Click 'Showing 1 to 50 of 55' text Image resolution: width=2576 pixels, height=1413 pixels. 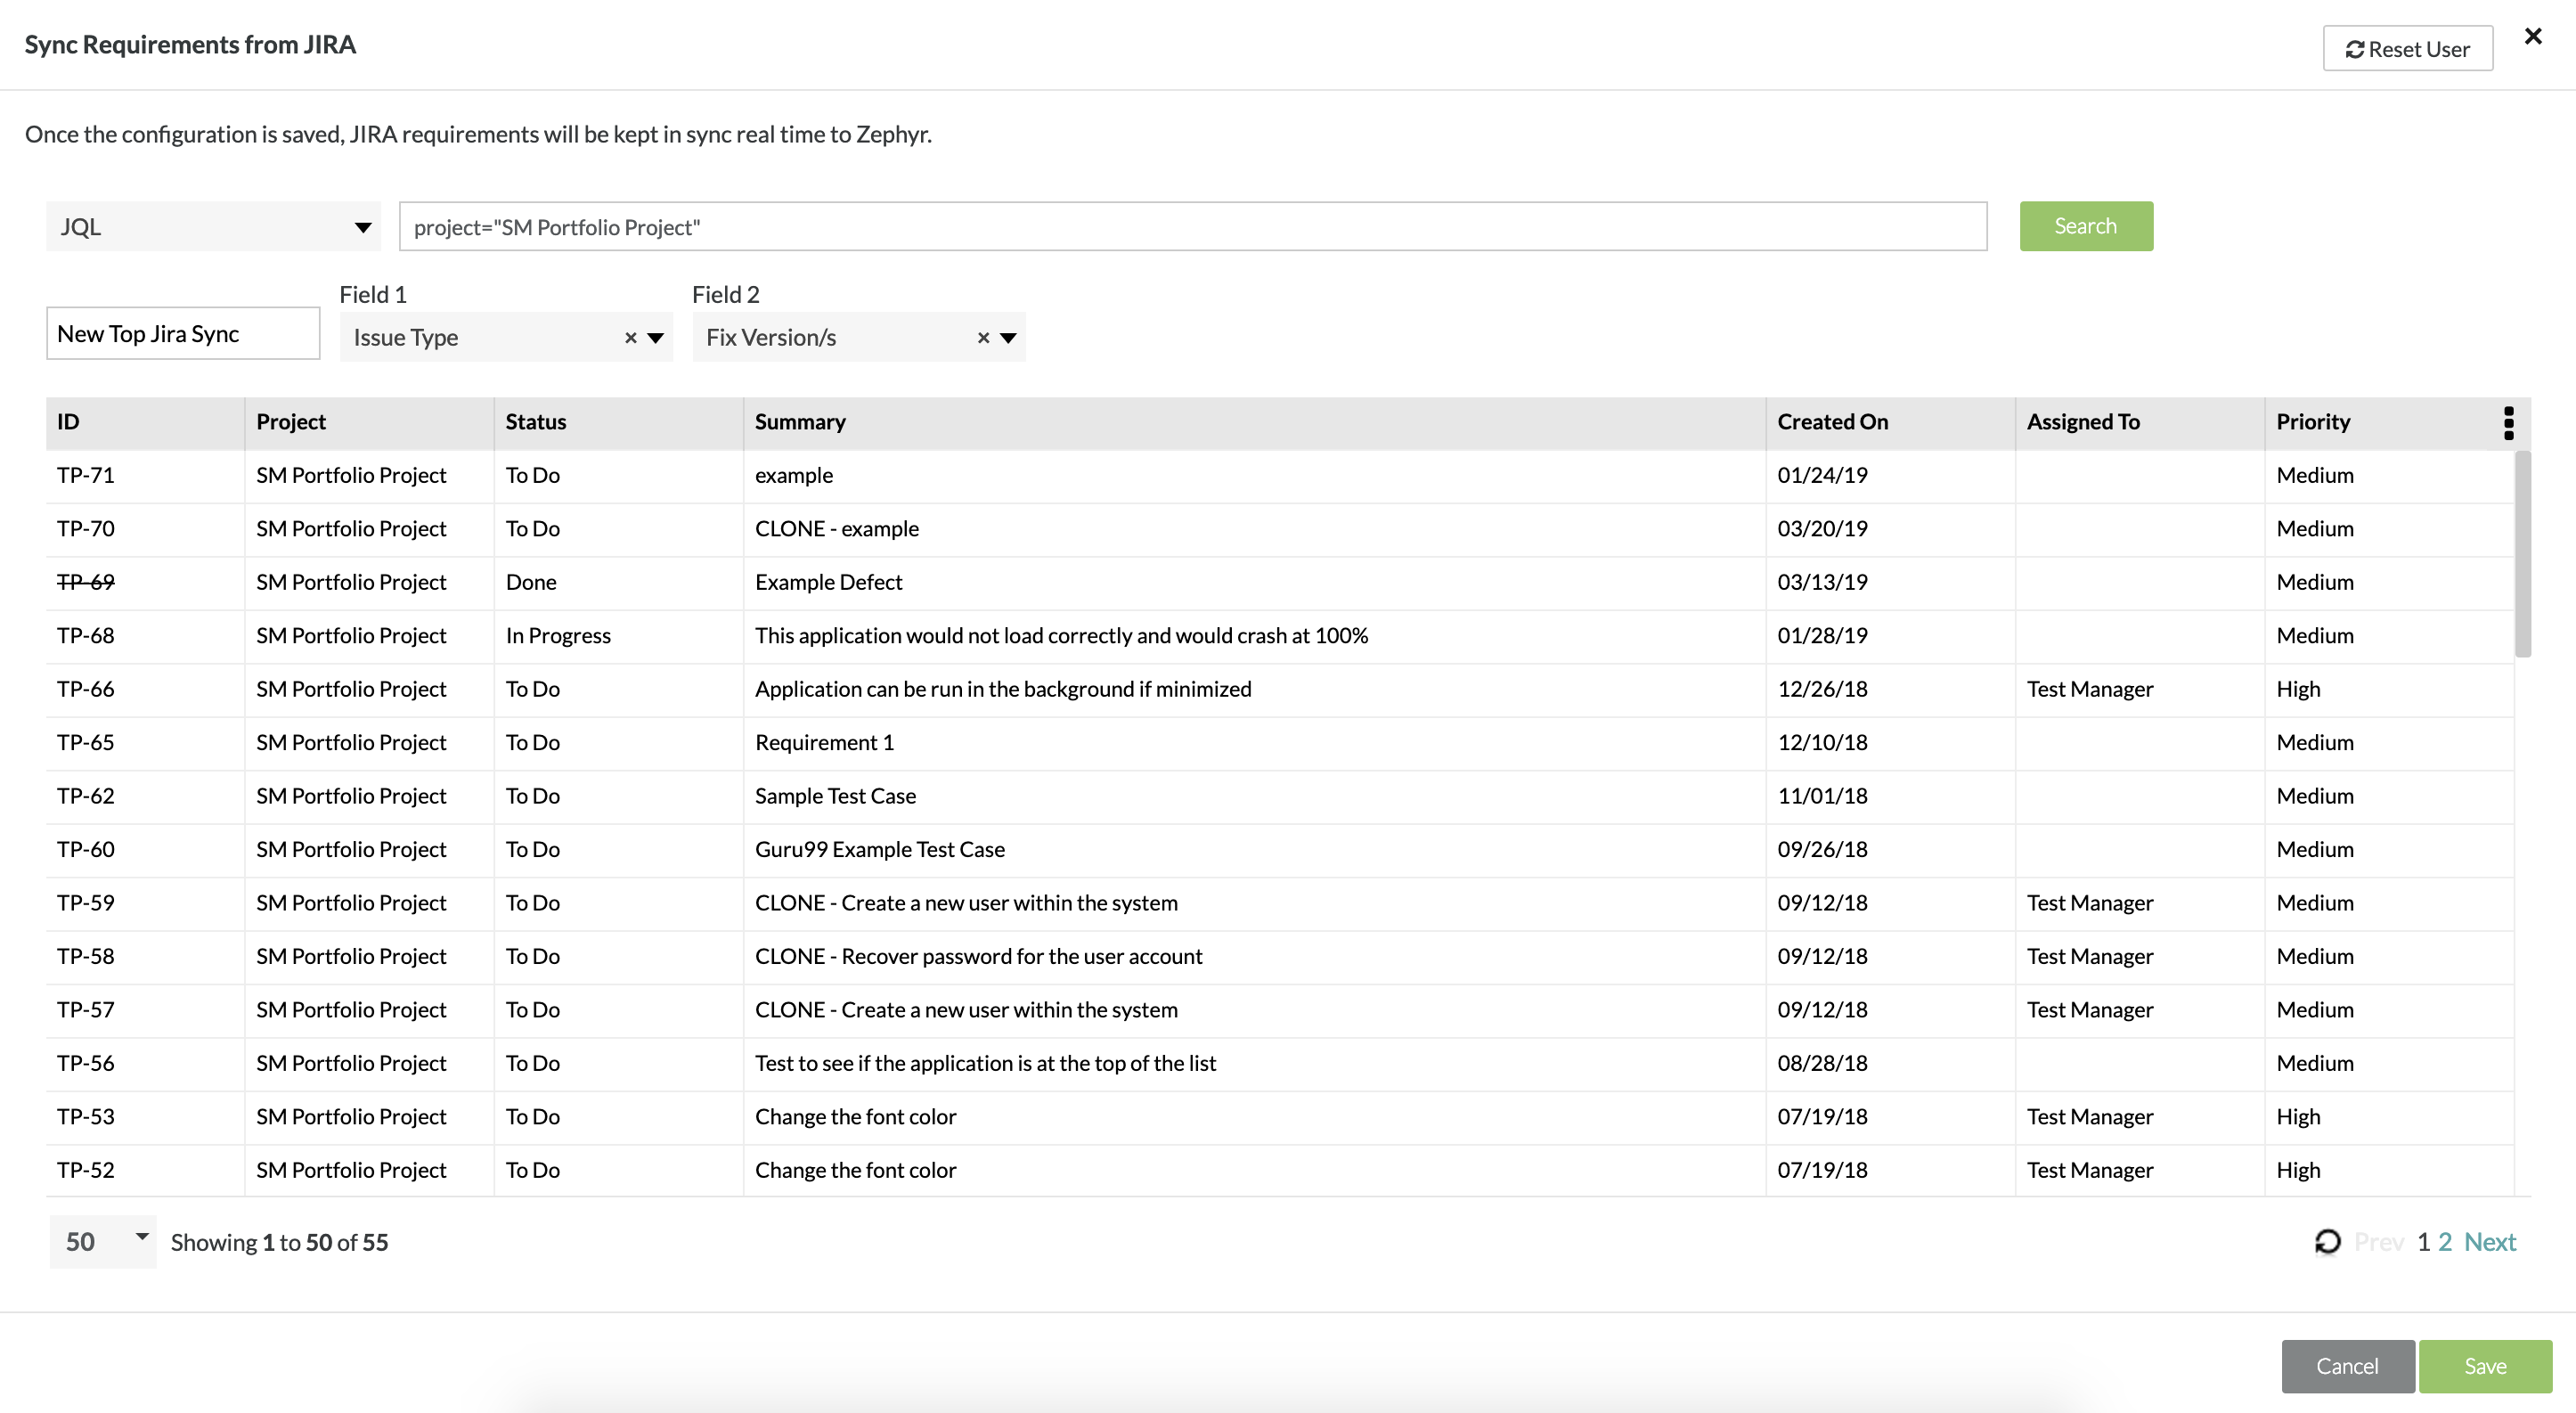tap(280, 1243)
